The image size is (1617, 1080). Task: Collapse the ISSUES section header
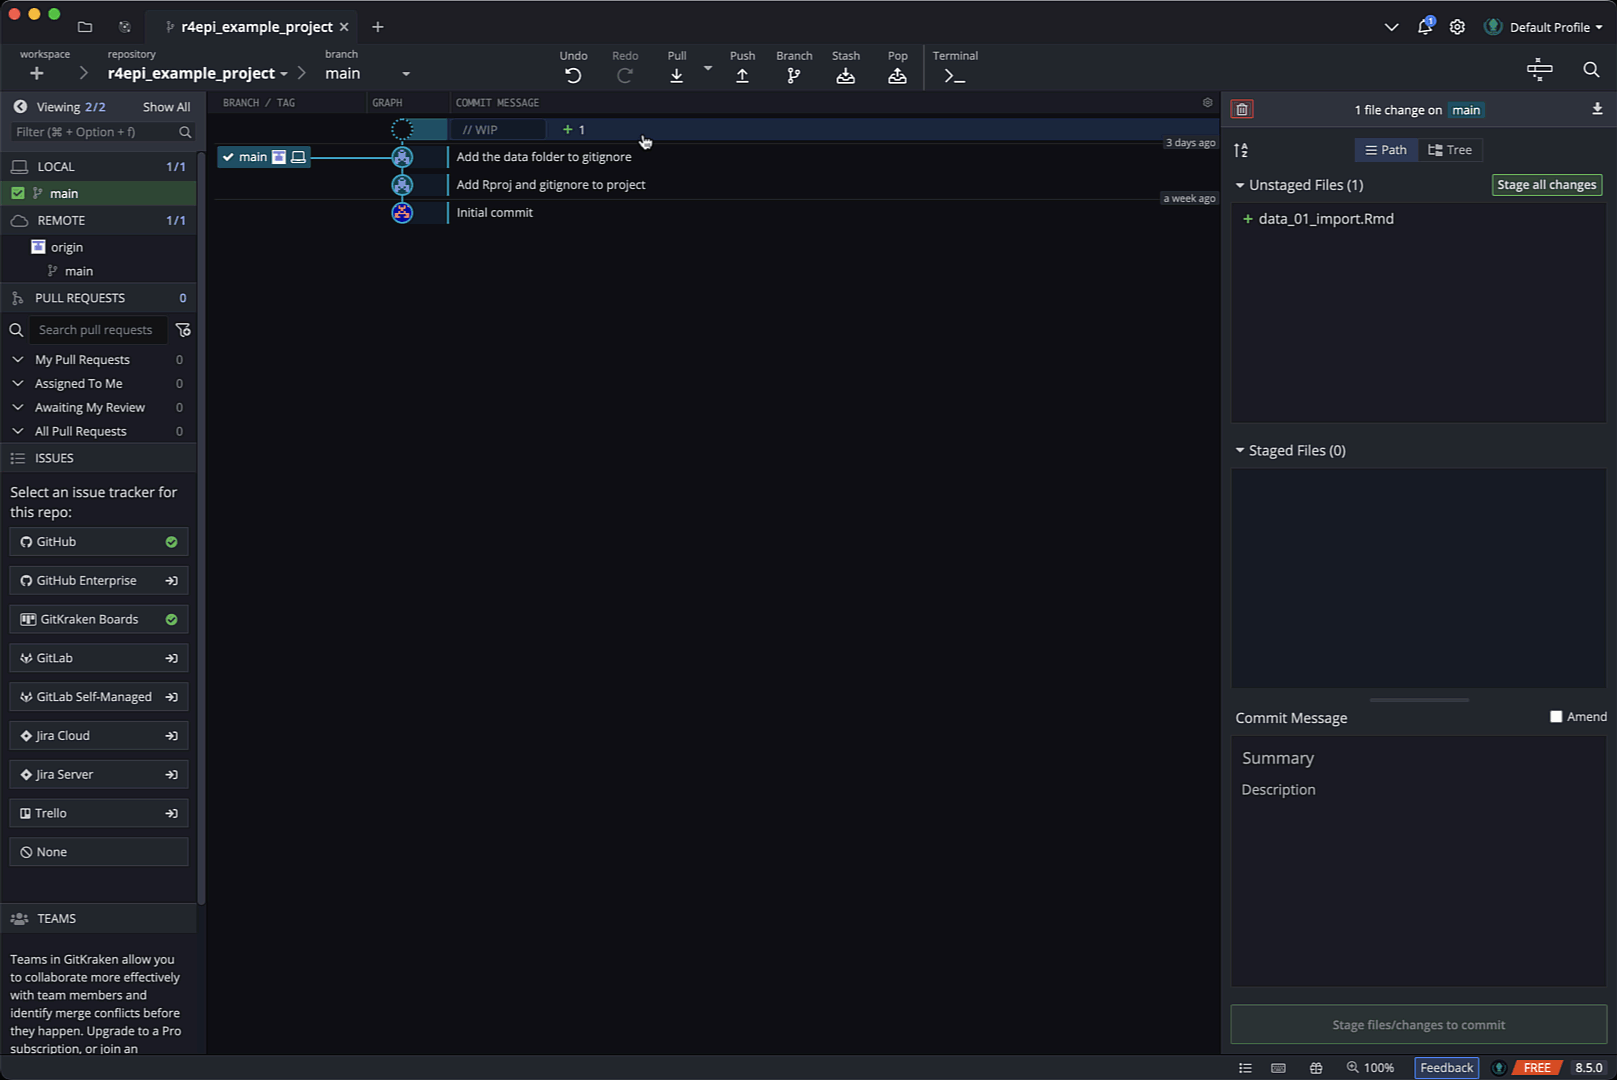click(98, 458)
